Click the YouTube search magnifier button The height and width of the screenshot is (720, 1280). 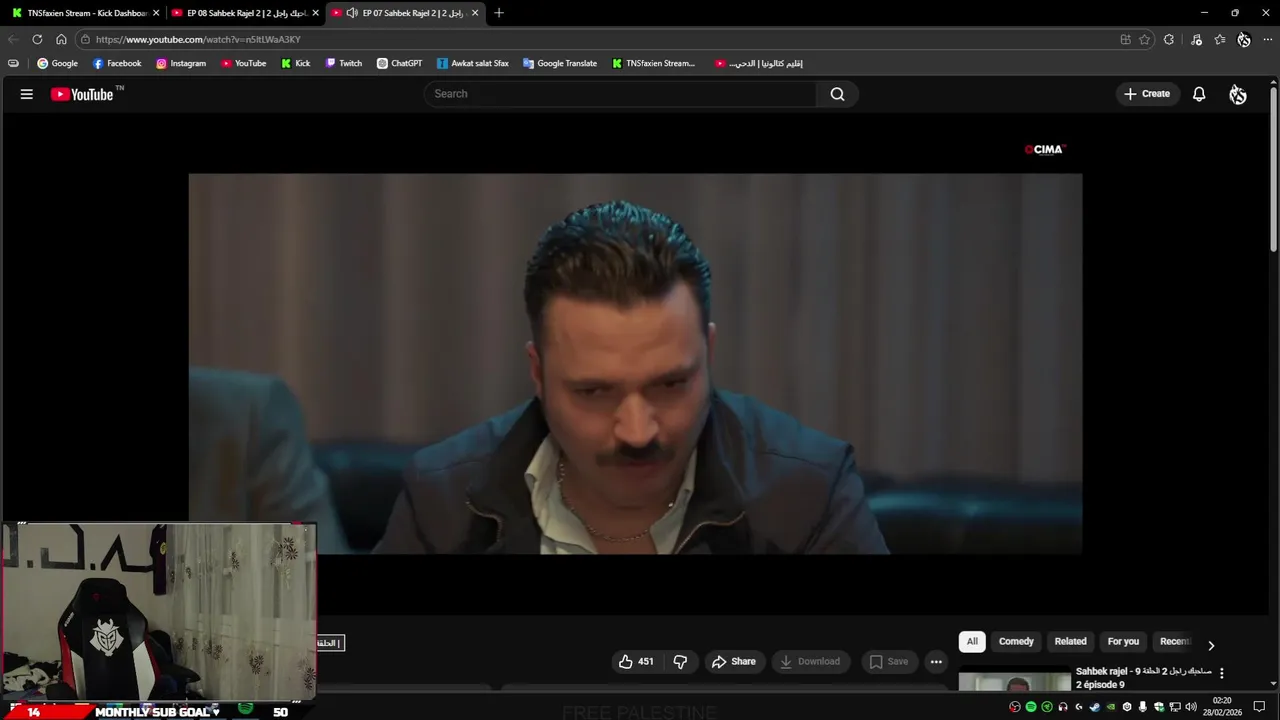pyautogui.click(x=837, y=94)
